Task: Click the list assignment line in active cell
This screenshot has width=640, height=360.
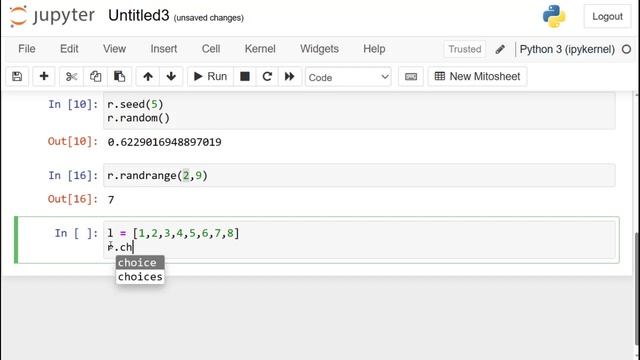Action: pyautogui.click(x=173, y=233)
